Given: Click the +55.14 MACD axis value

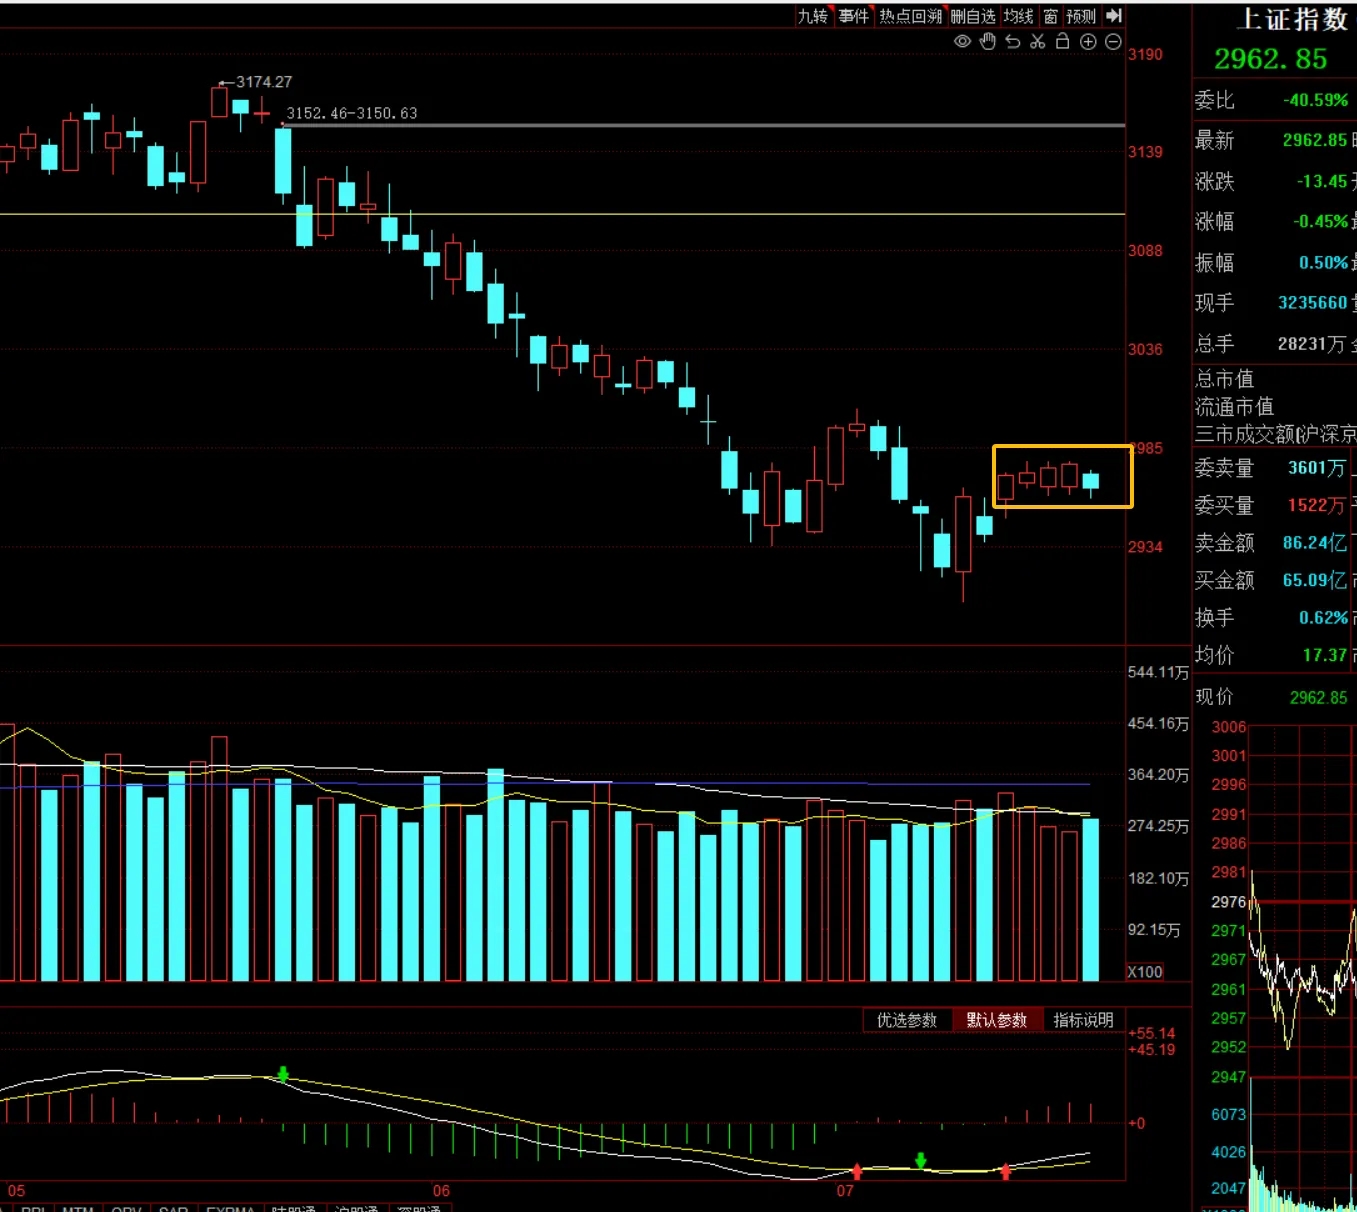Looking at the screenshot, I should [x=1151, y=1033].
